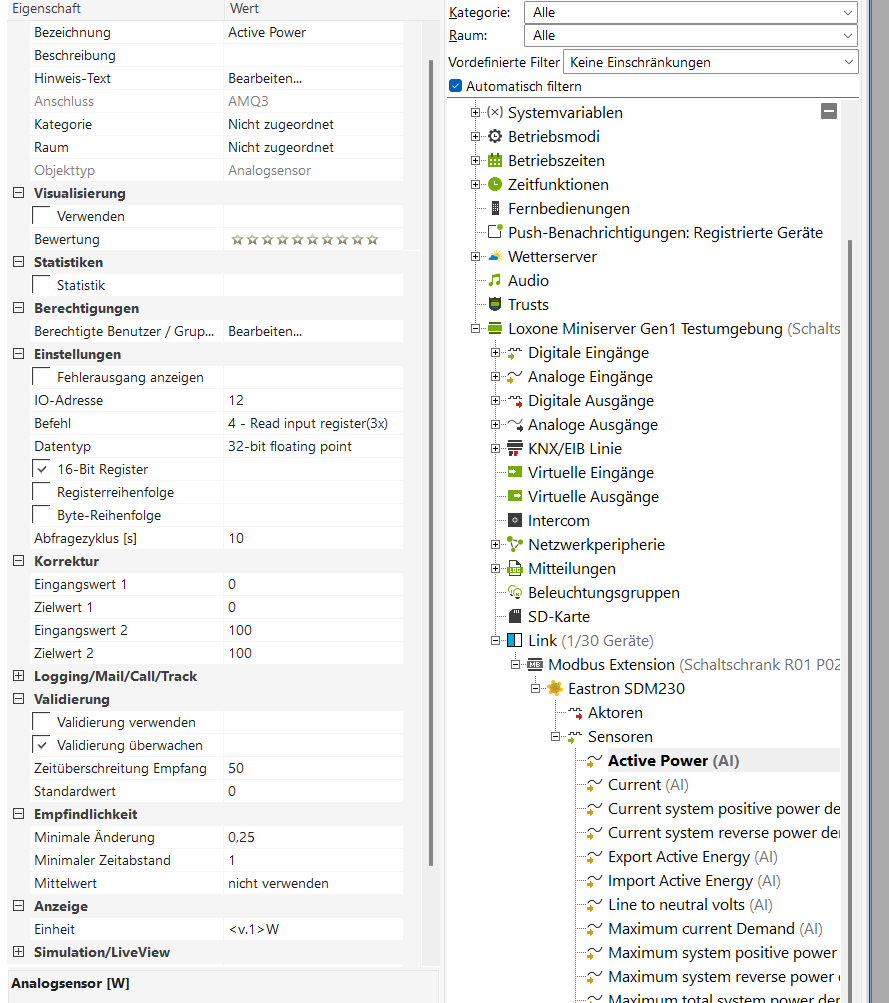Click the Modbus Extension icon
Viewport: 889px width, 1003px height.
[537, 664]
